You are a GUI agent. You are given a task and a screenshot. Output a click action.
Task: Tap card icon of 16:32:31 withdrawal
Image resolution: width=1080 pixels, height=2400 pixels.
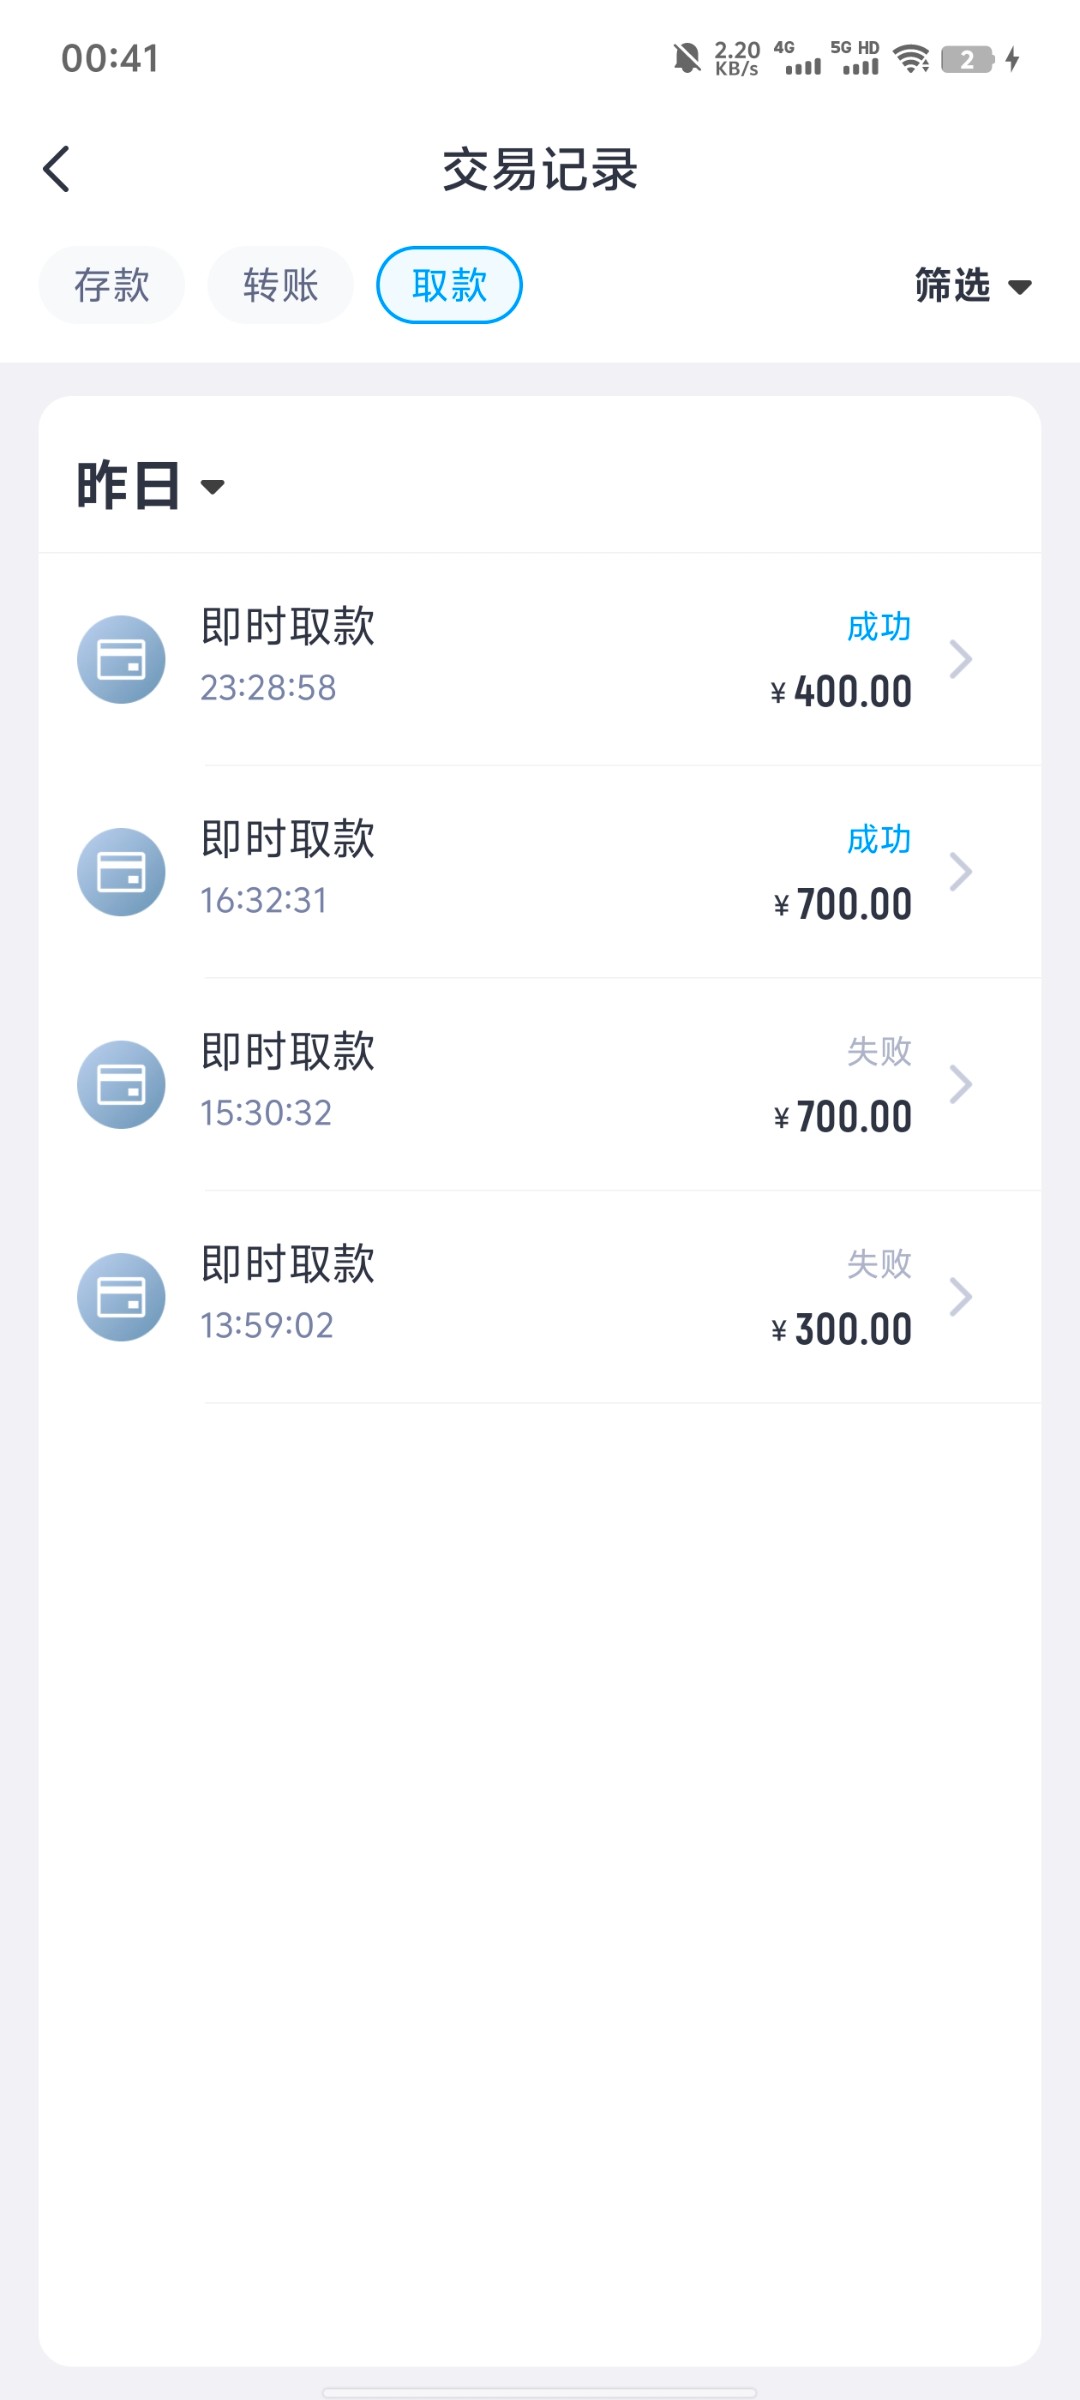121,872
